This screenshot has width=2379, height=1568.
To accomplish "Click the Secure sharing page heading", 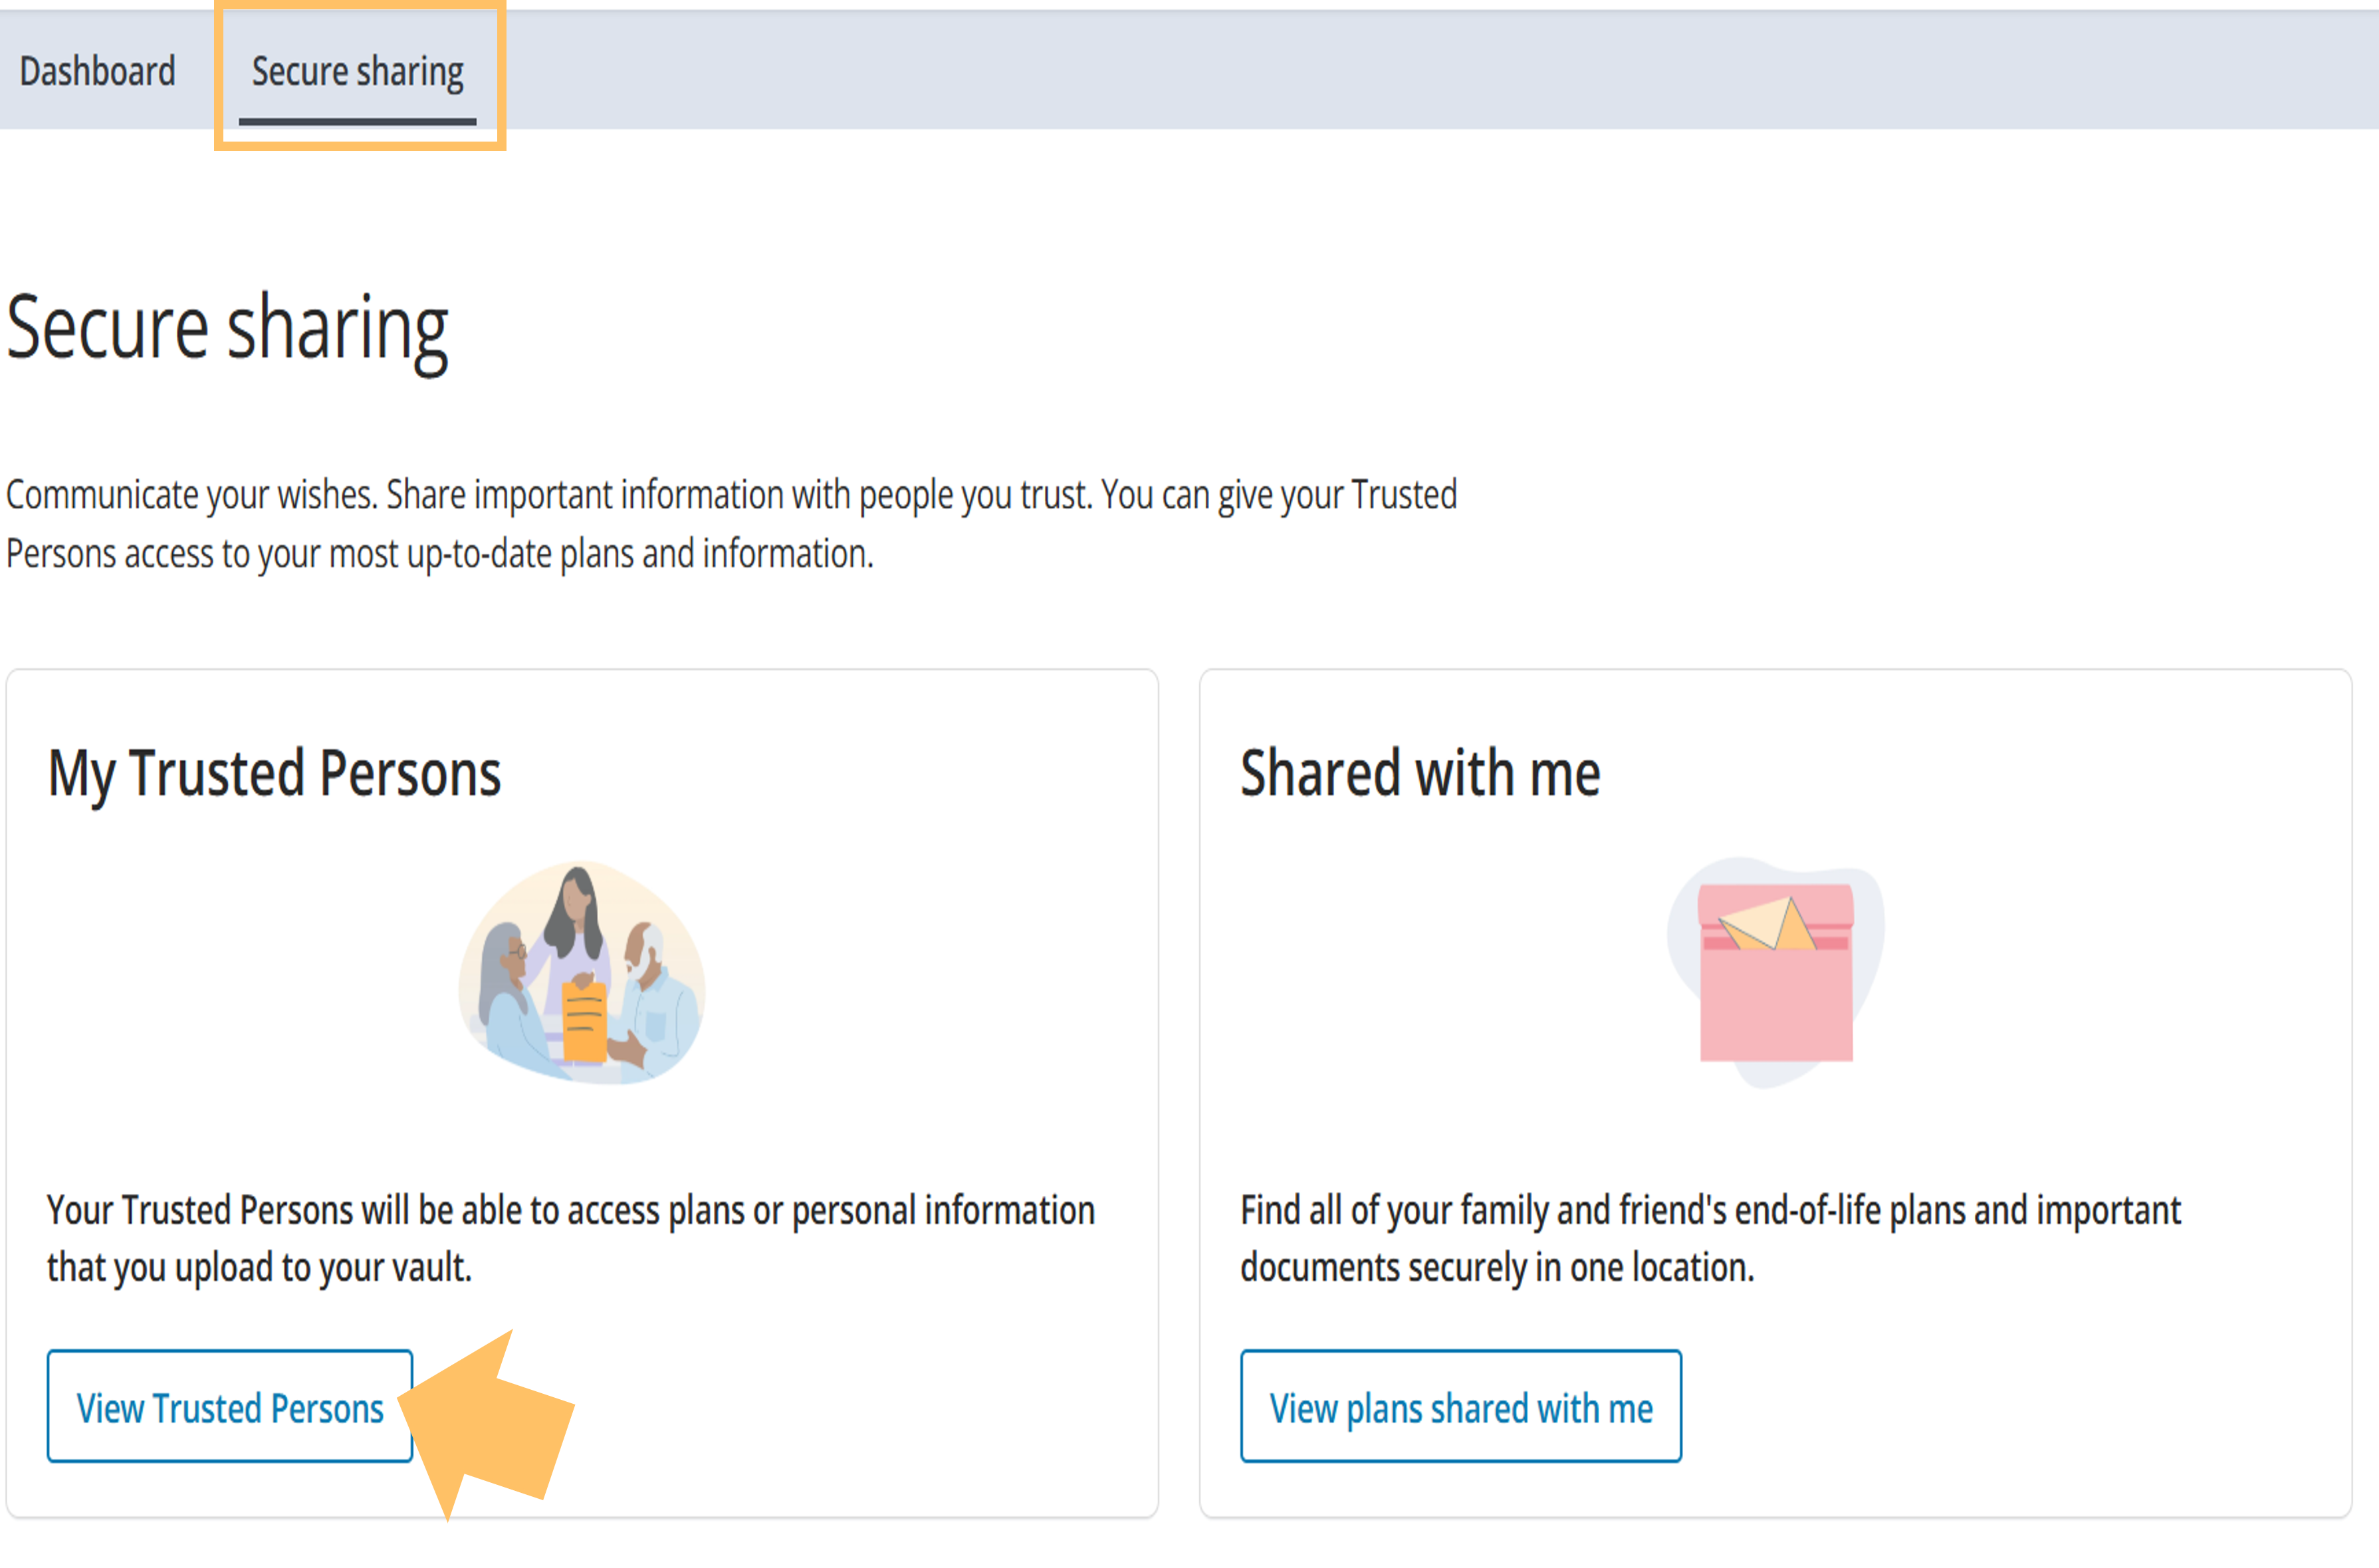I will tap(227, 327).
